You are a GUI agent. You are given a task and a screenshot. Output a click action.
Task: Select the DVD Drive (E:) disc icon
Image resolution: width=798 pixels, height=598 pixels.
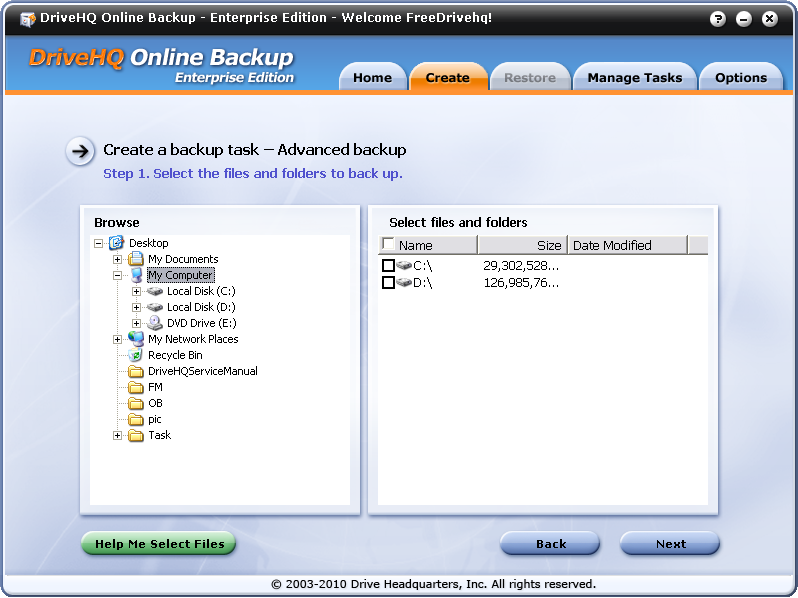click(x=155, y=323)
